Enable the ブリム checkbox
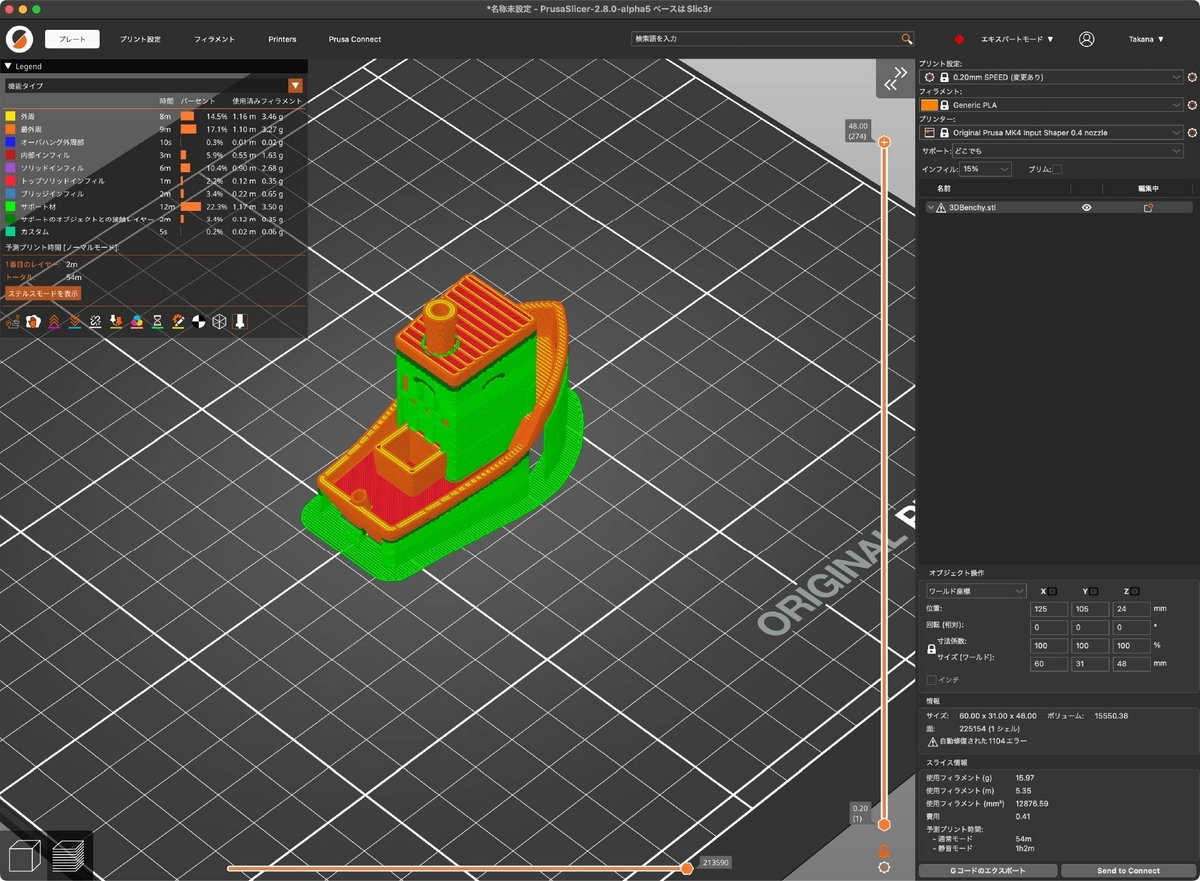This screenshot has width=1200, height=881. (1058, 170)
